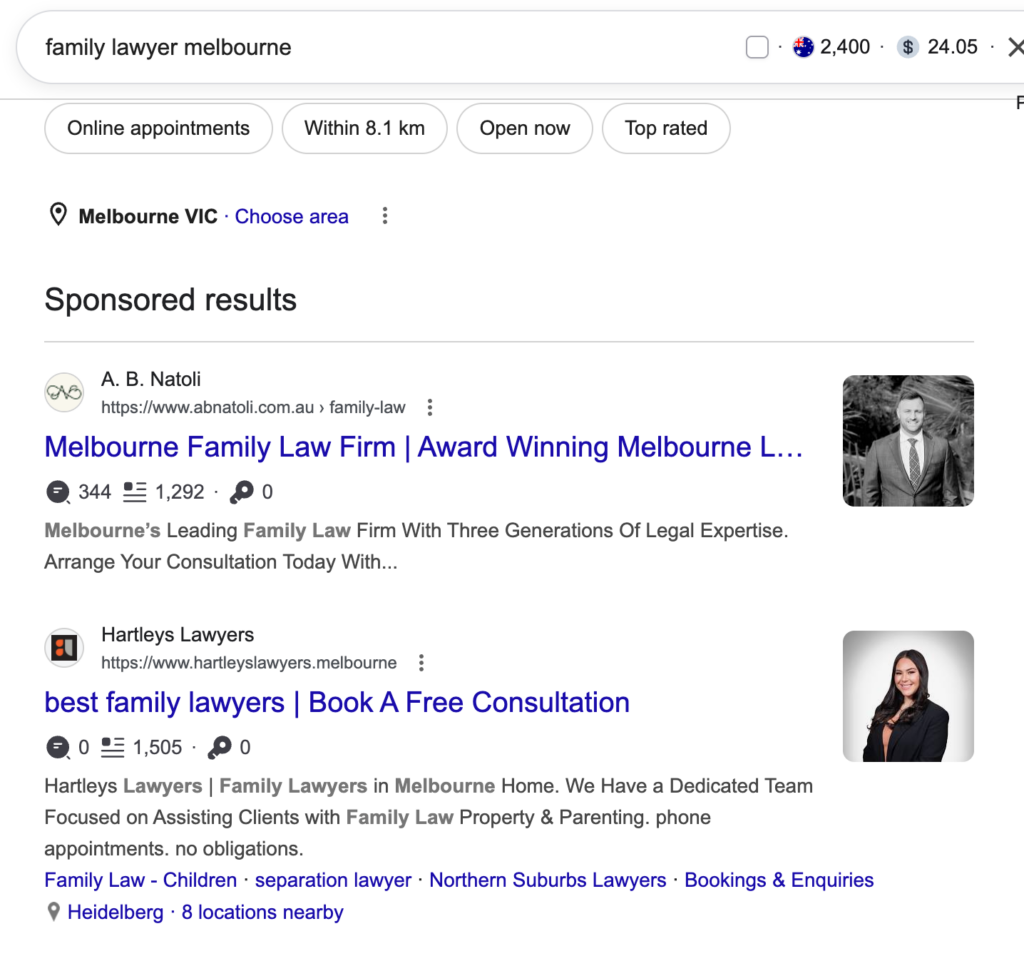Click the abnatoli.com.au family-law URL

pyautogui.click(x=253, y=408)
